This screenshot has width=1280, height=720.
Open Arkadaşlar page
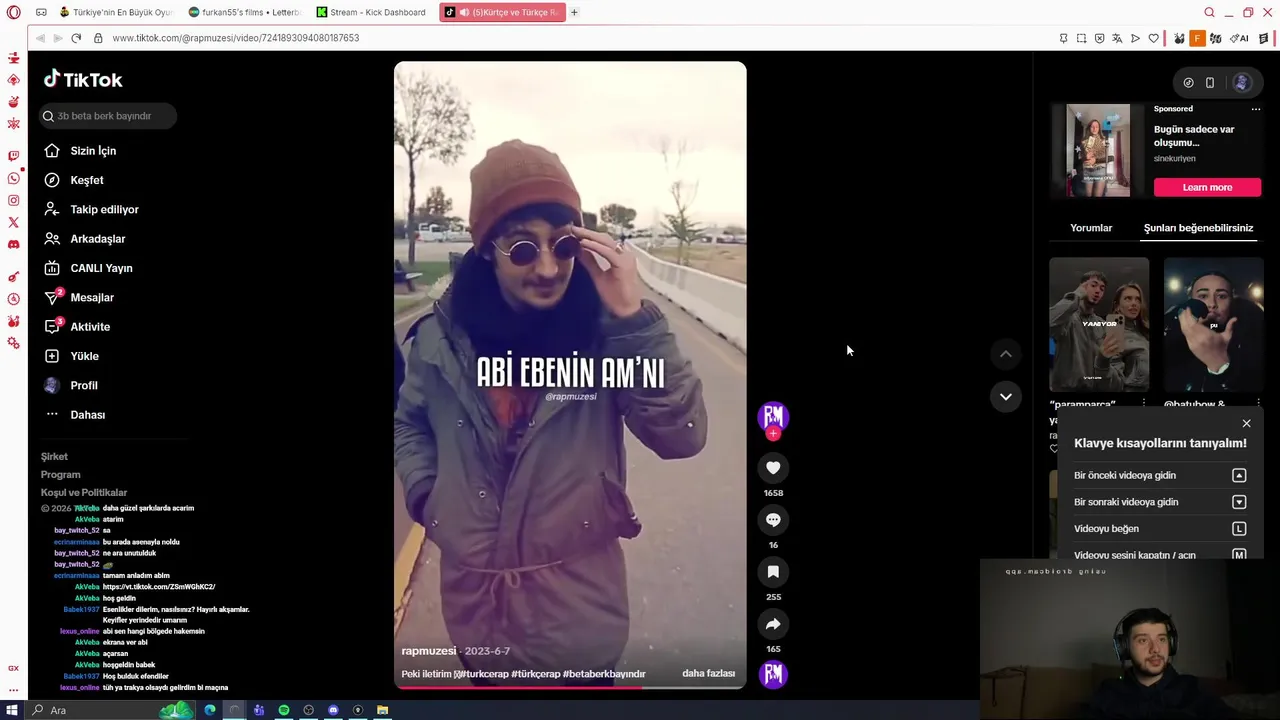[x=84, y=239]
